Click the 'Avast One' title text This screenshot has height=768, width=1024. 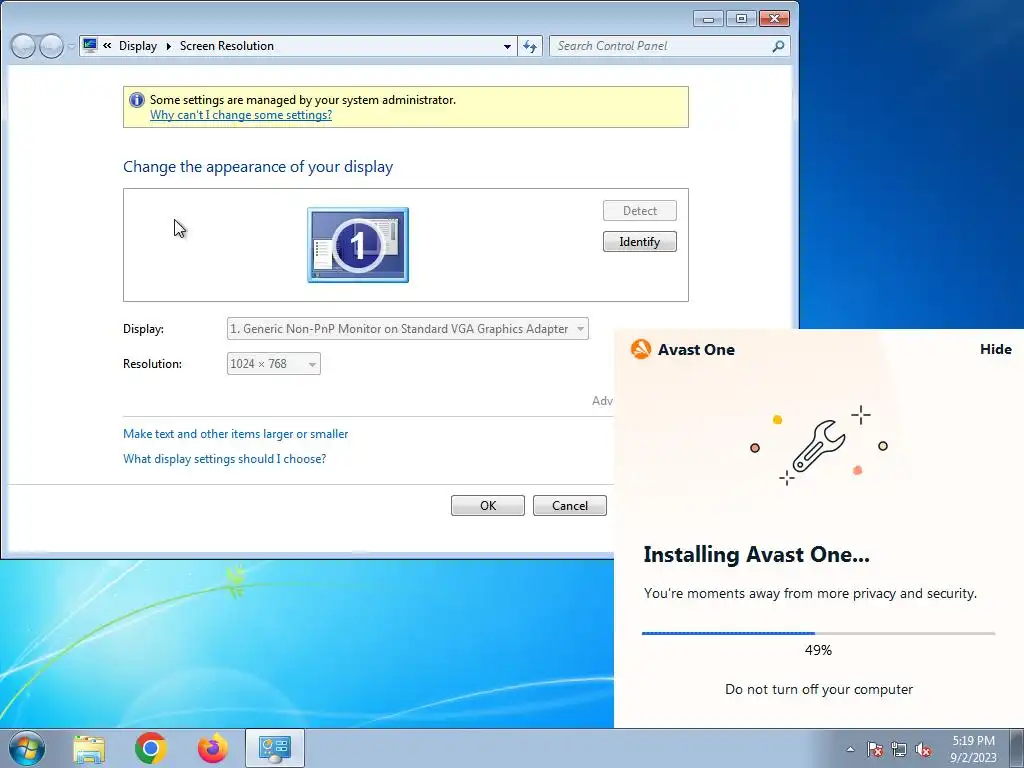[x=696, y=349]
